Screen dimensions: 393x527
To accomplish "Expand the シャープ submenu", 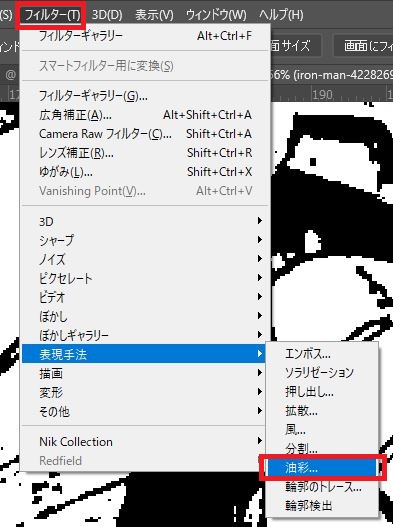I will (x=145, y=240).
